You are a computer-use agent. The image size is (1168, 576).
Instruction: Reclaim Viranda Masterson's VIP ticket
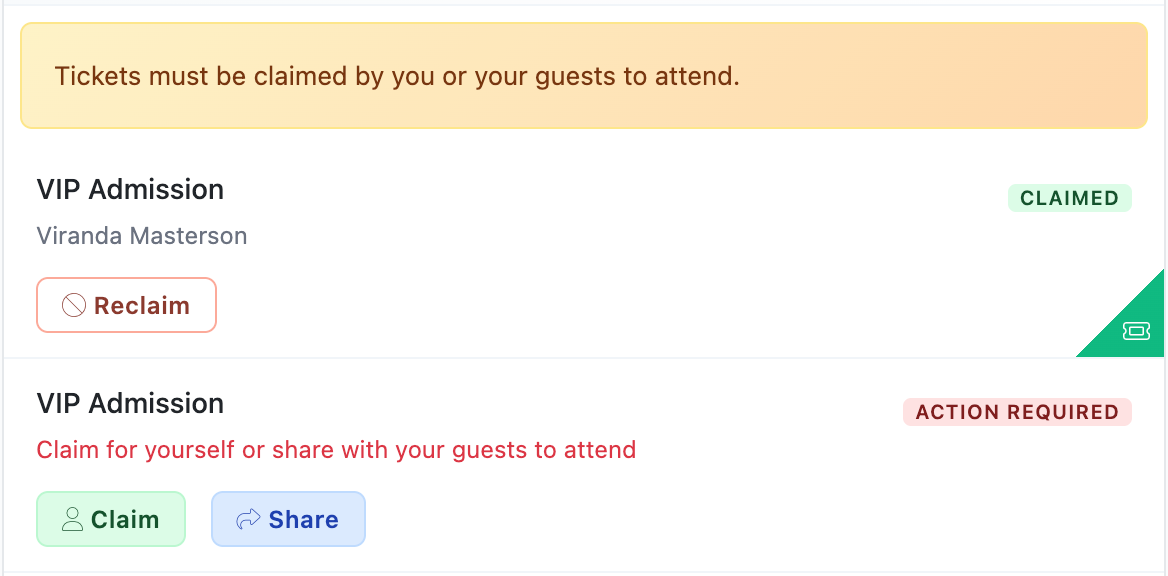tap(127, 305)
